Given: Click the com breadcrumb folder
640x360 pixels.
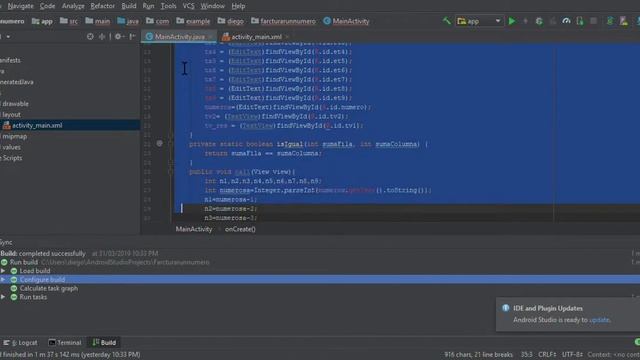Looking at the screenshot, I should pyautogui.click(x=157, y=21).
